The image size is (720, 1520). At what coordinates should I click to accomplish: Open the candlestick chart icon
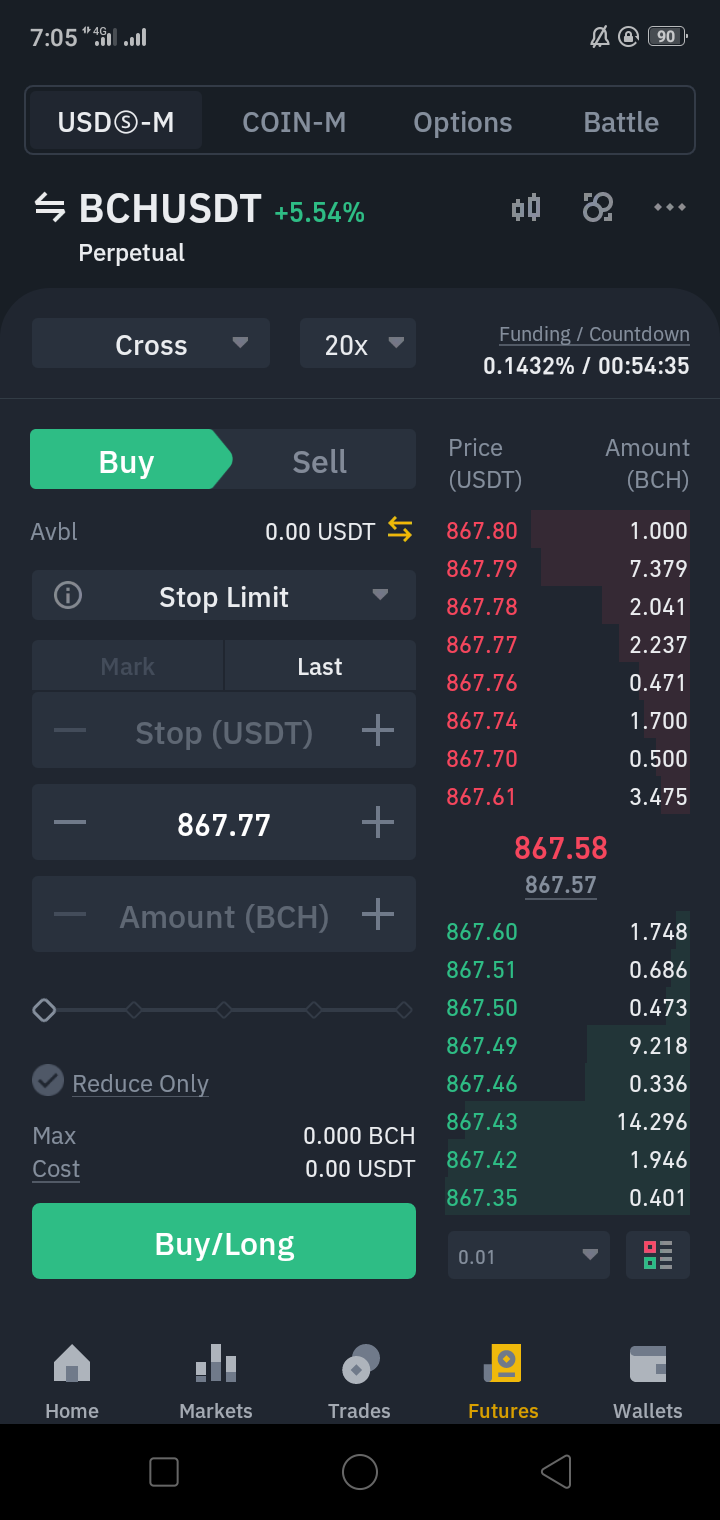click(x=526, y=208)
